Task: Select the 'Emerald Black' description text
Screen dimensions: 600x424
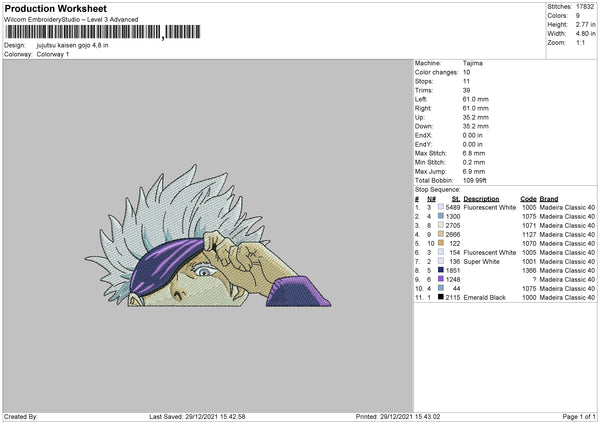Action: (x=484, y=297)
